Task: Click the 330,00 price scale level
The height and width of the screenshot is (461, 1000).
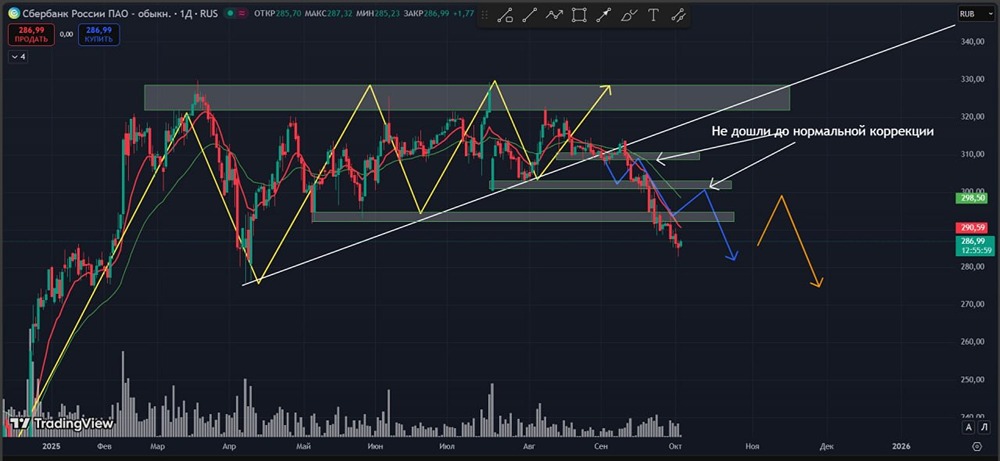Action: pyautogui.click(x=974, y=79)
